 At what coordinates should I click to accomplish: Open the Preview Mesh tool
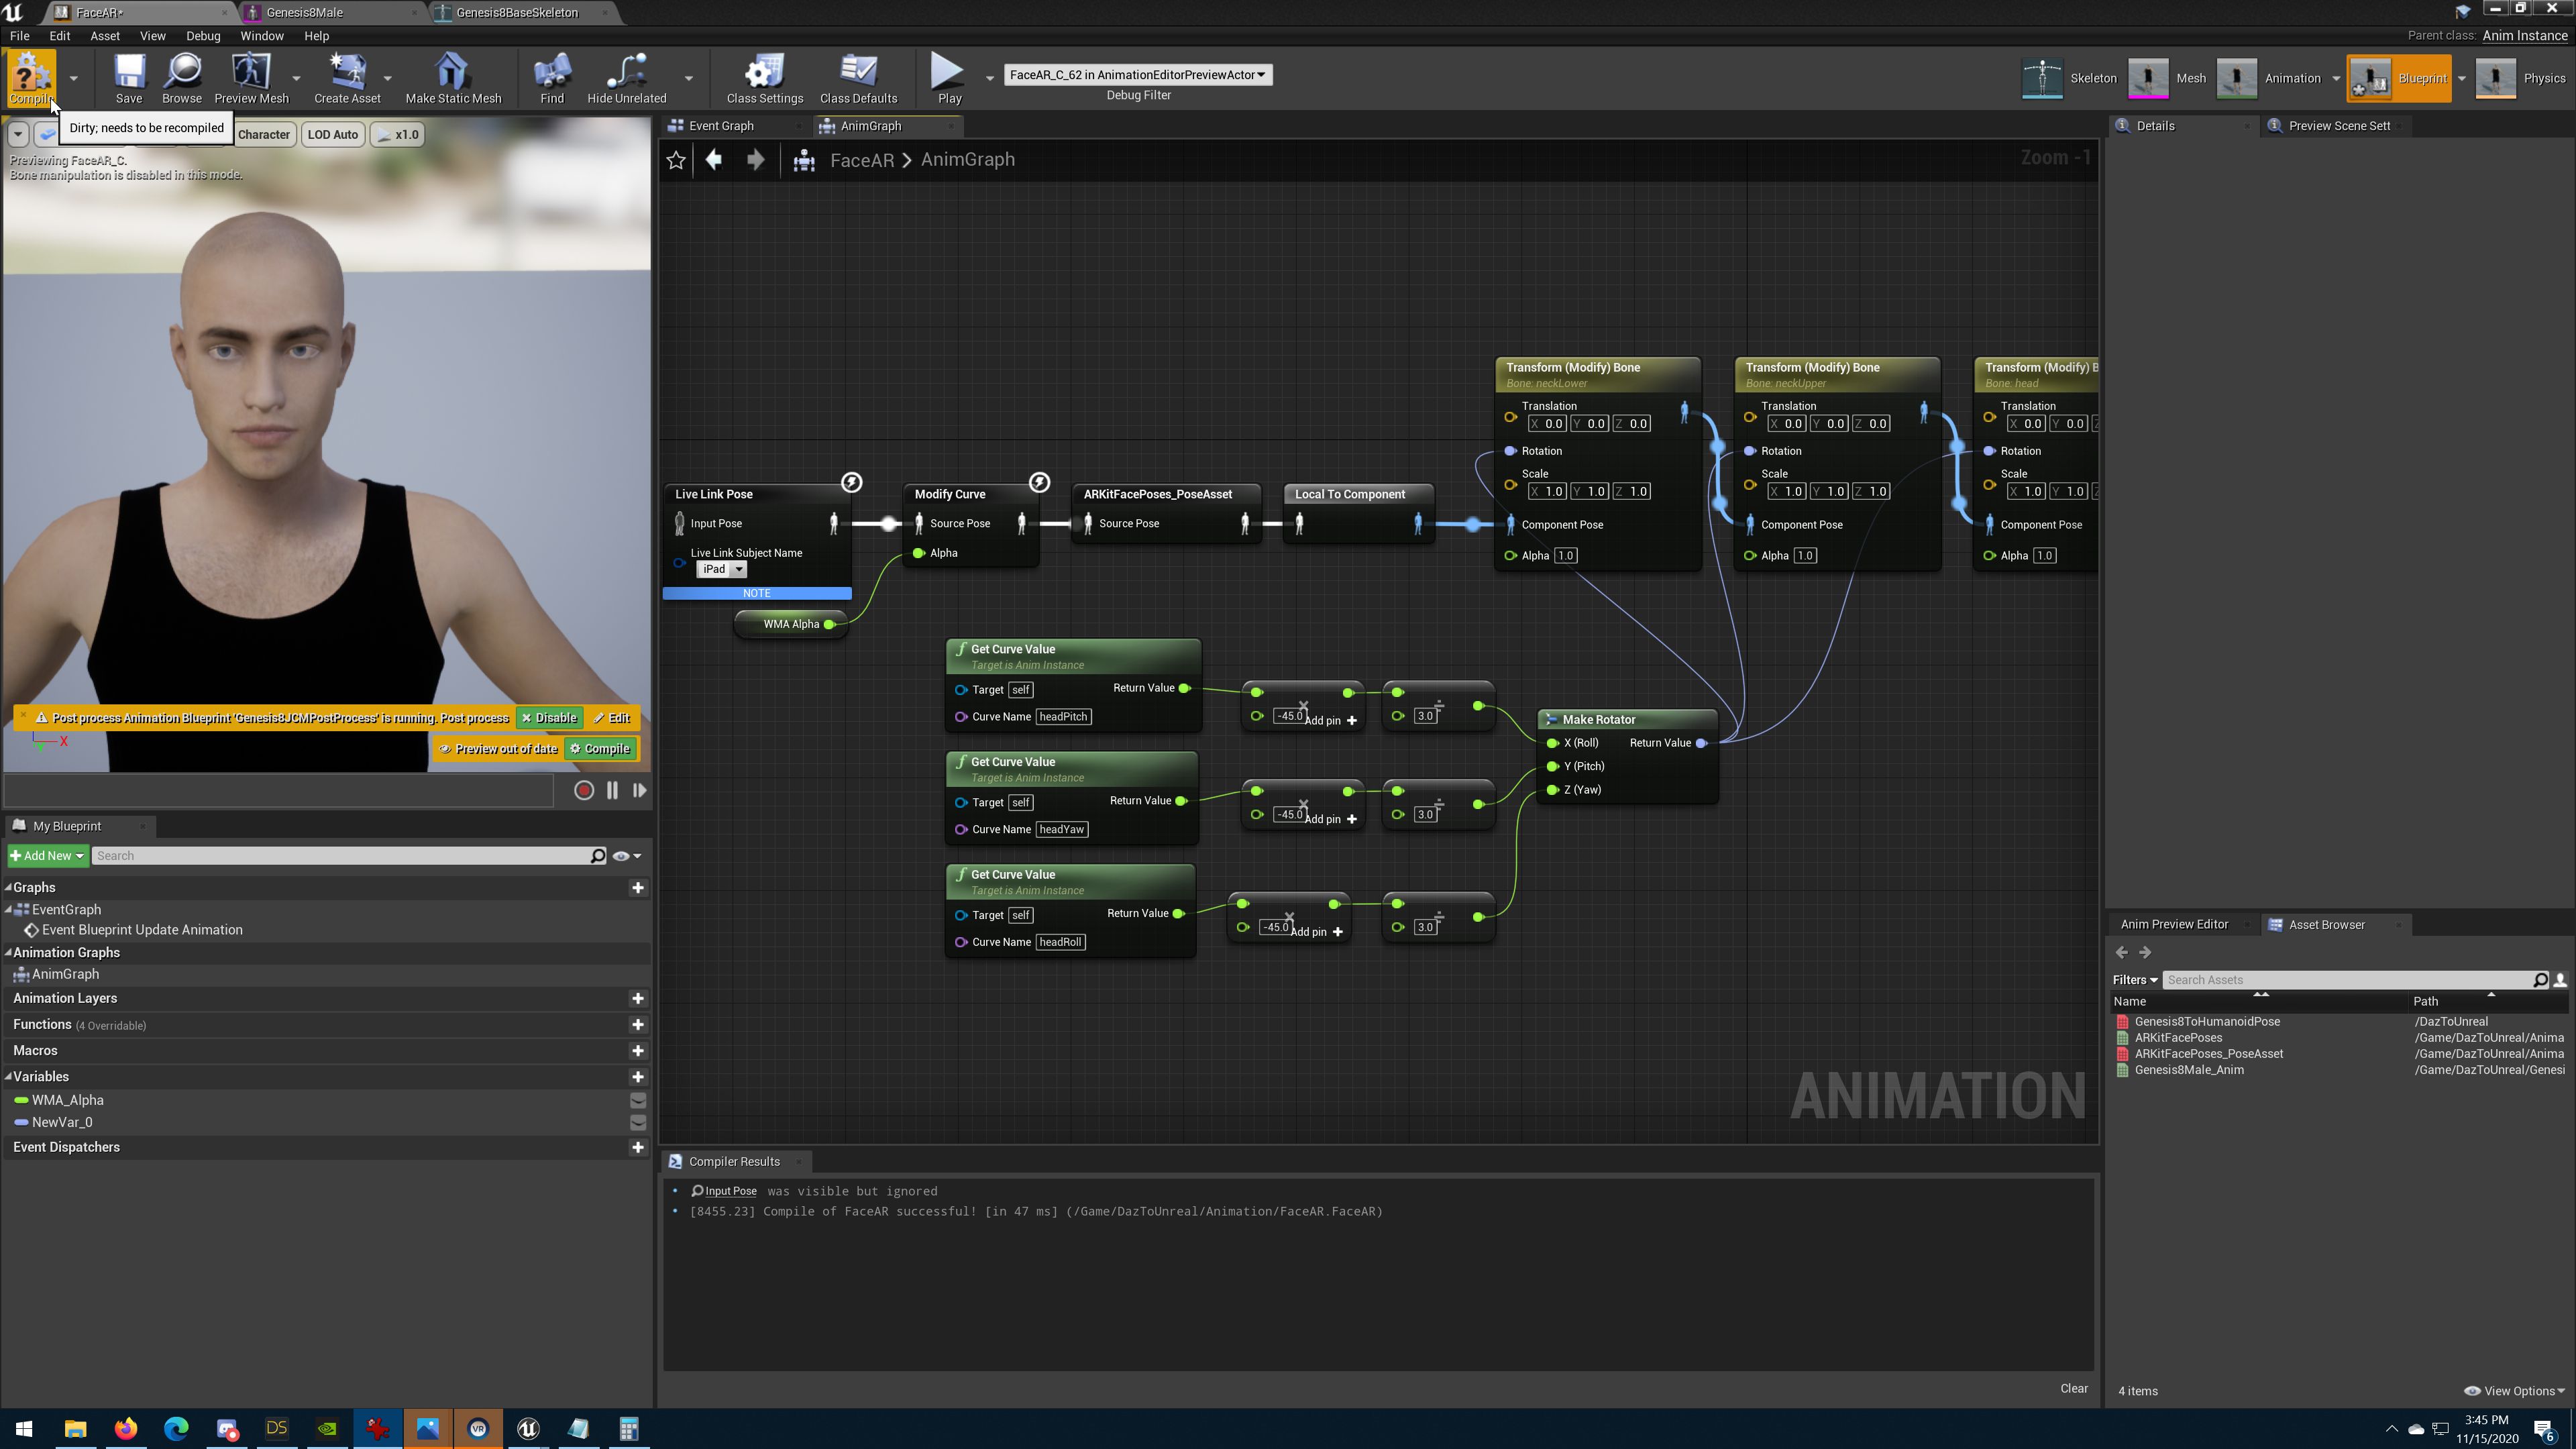[251, 78]
